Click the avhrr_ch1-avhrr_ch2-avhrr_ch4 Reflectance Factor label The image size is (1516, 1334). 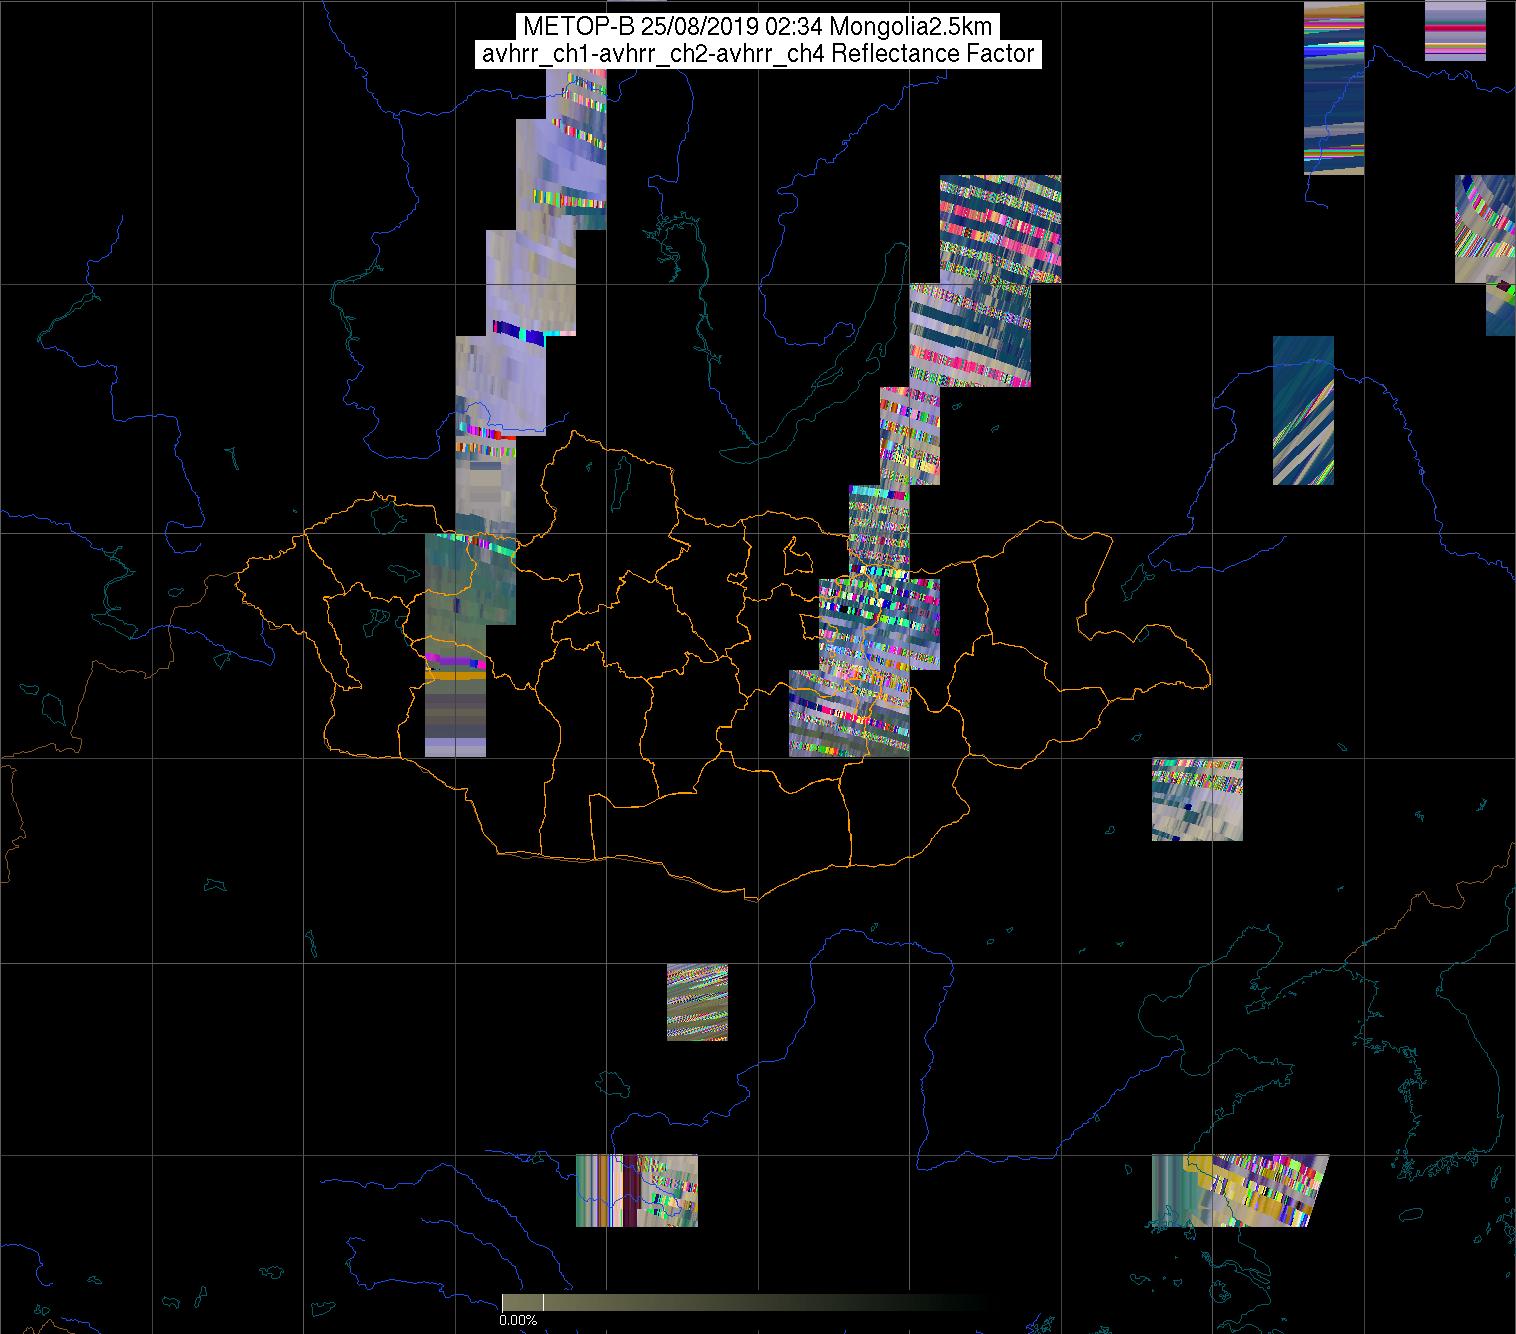tap(758, 54)
